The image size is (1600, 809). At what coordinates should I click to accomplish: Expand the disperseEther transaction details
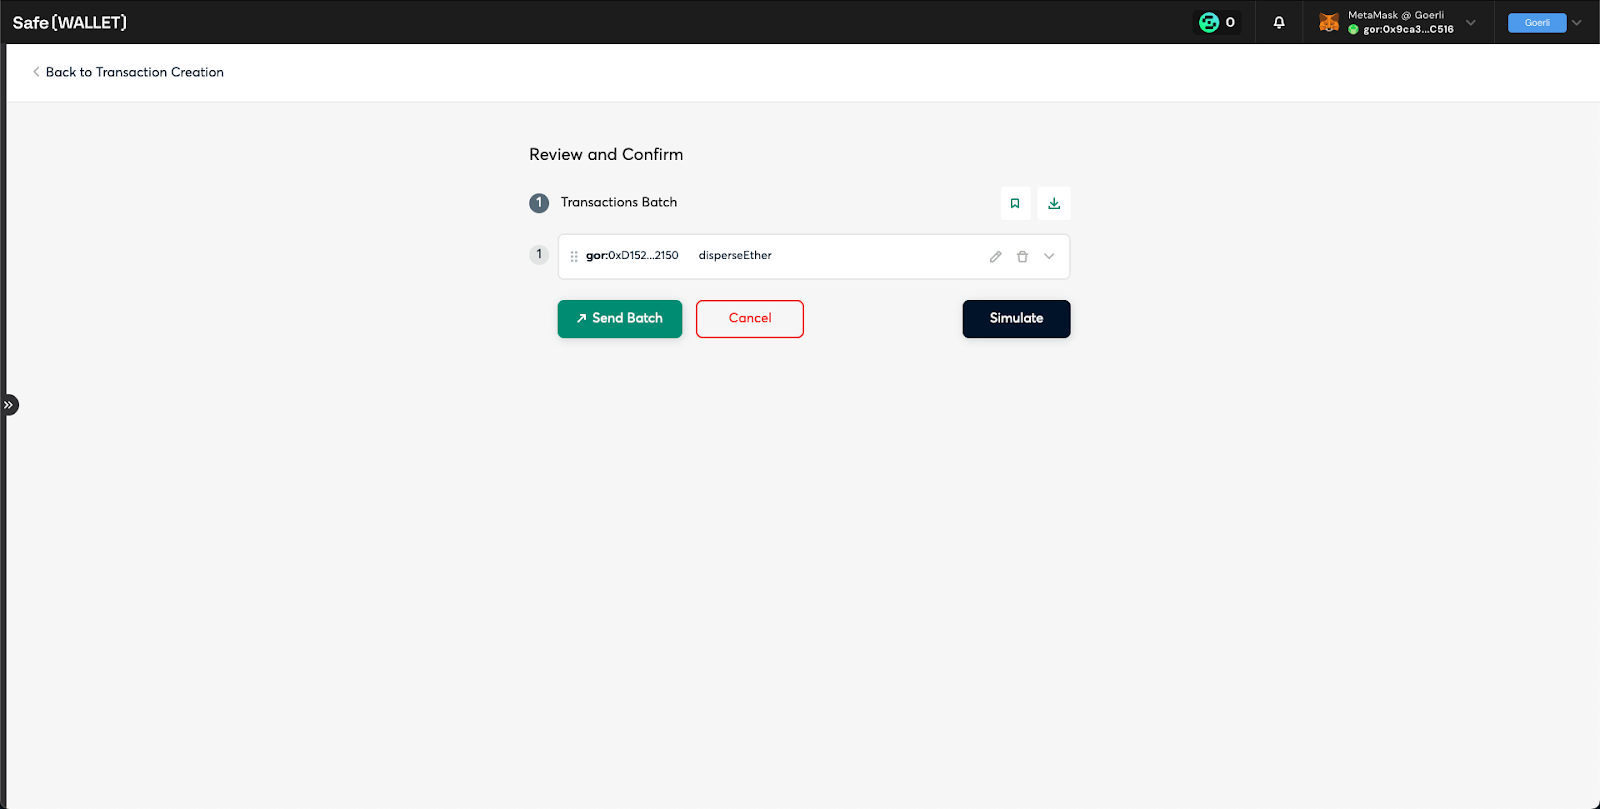pos(1049,256)
